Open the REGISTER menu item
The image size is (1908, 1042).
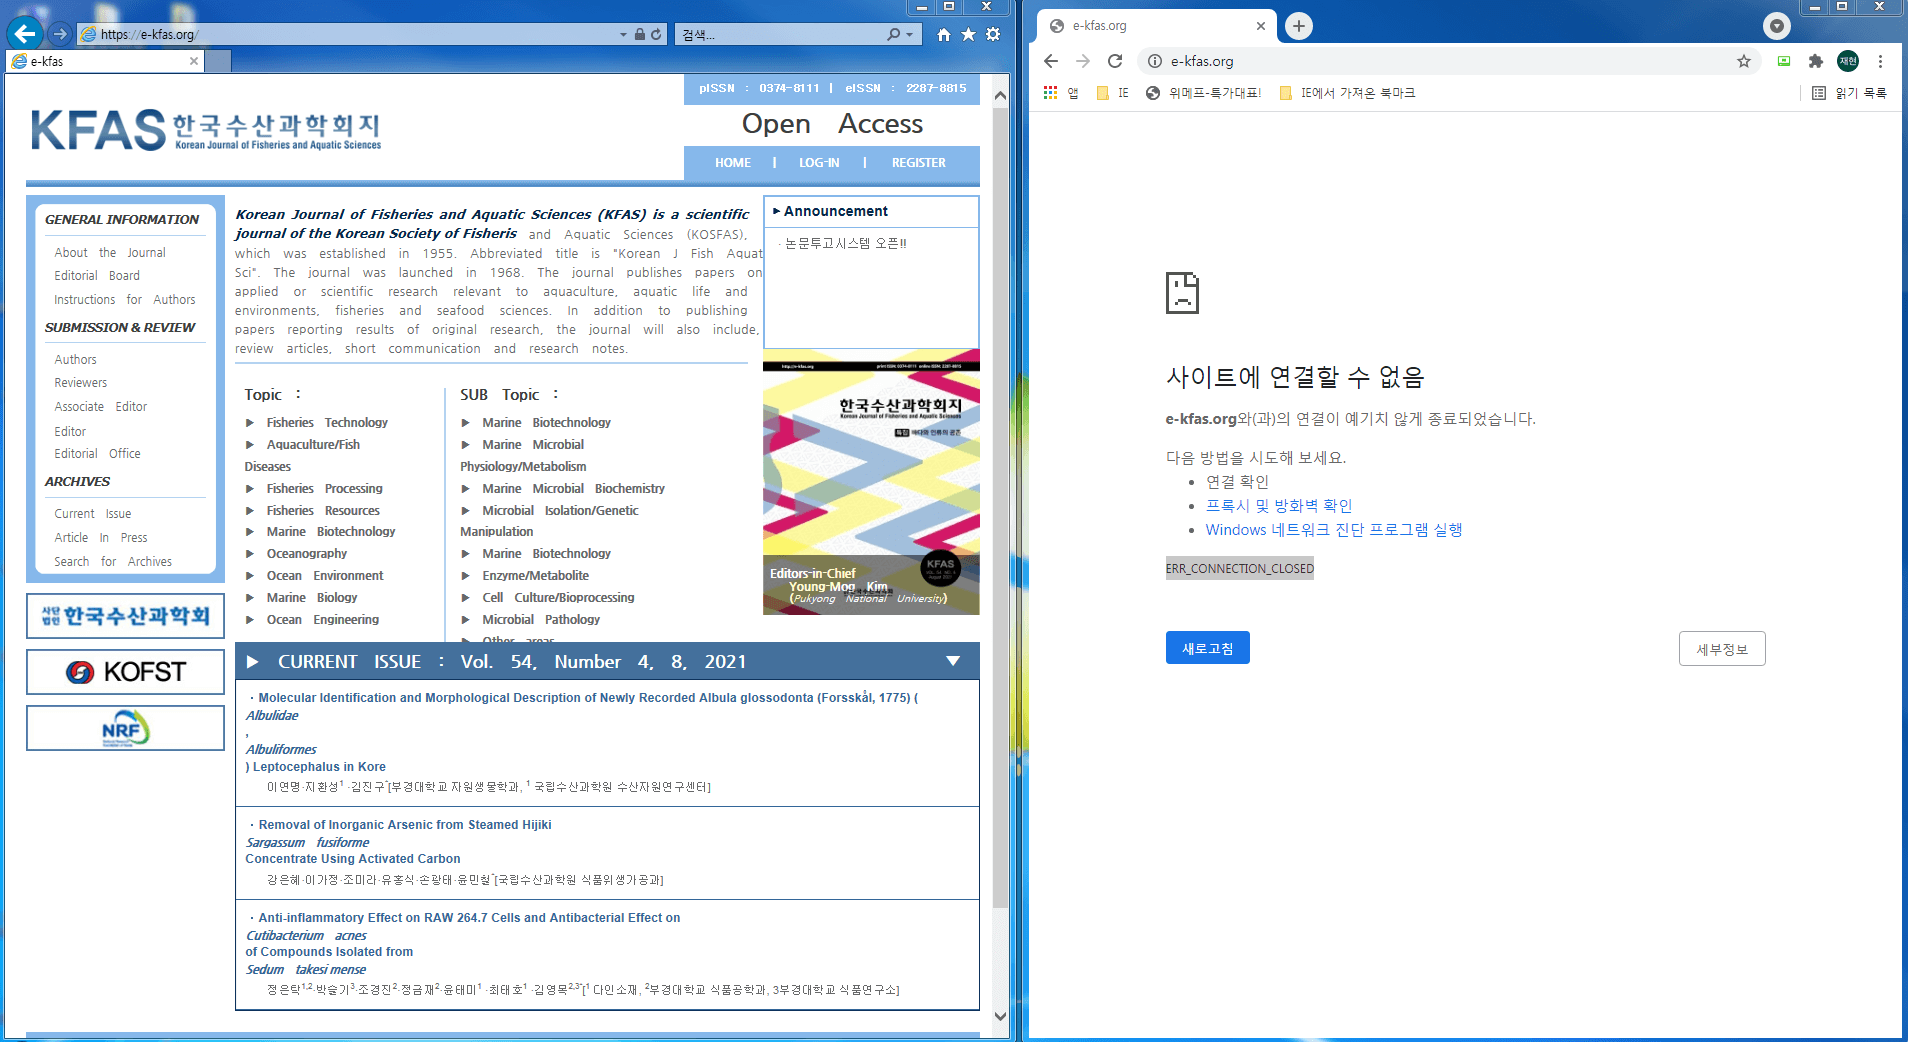[x=918, y=163]
